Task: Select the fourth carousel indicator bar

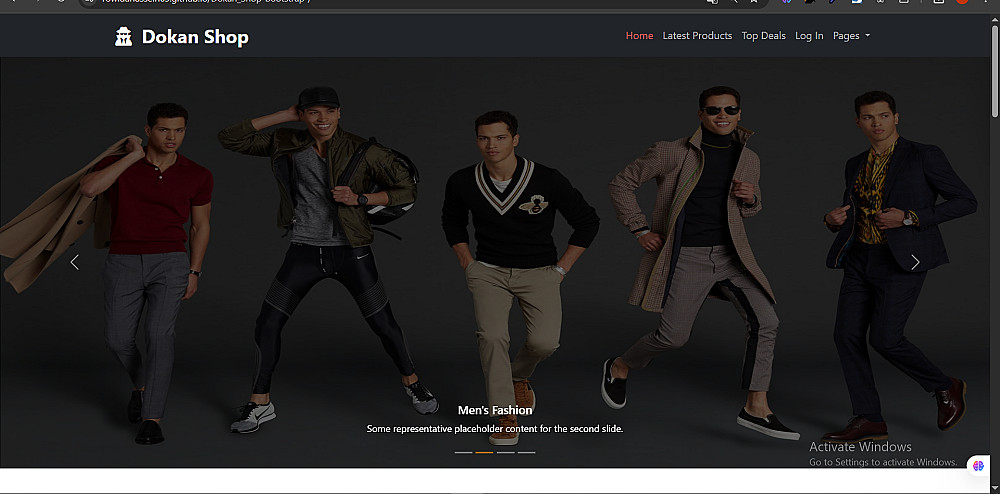Action: click(x=526, y=452)
